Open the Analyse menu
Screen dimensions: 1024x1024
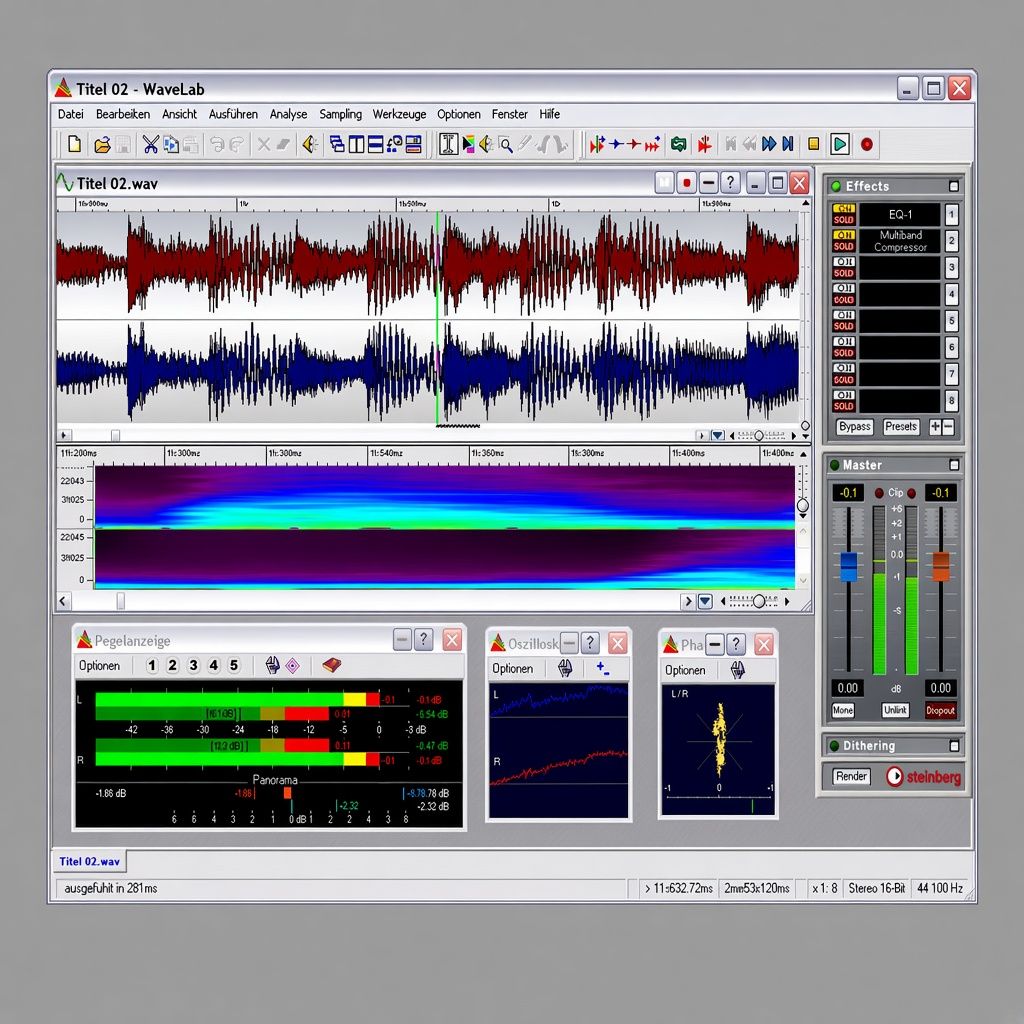[x=288, y=114]
